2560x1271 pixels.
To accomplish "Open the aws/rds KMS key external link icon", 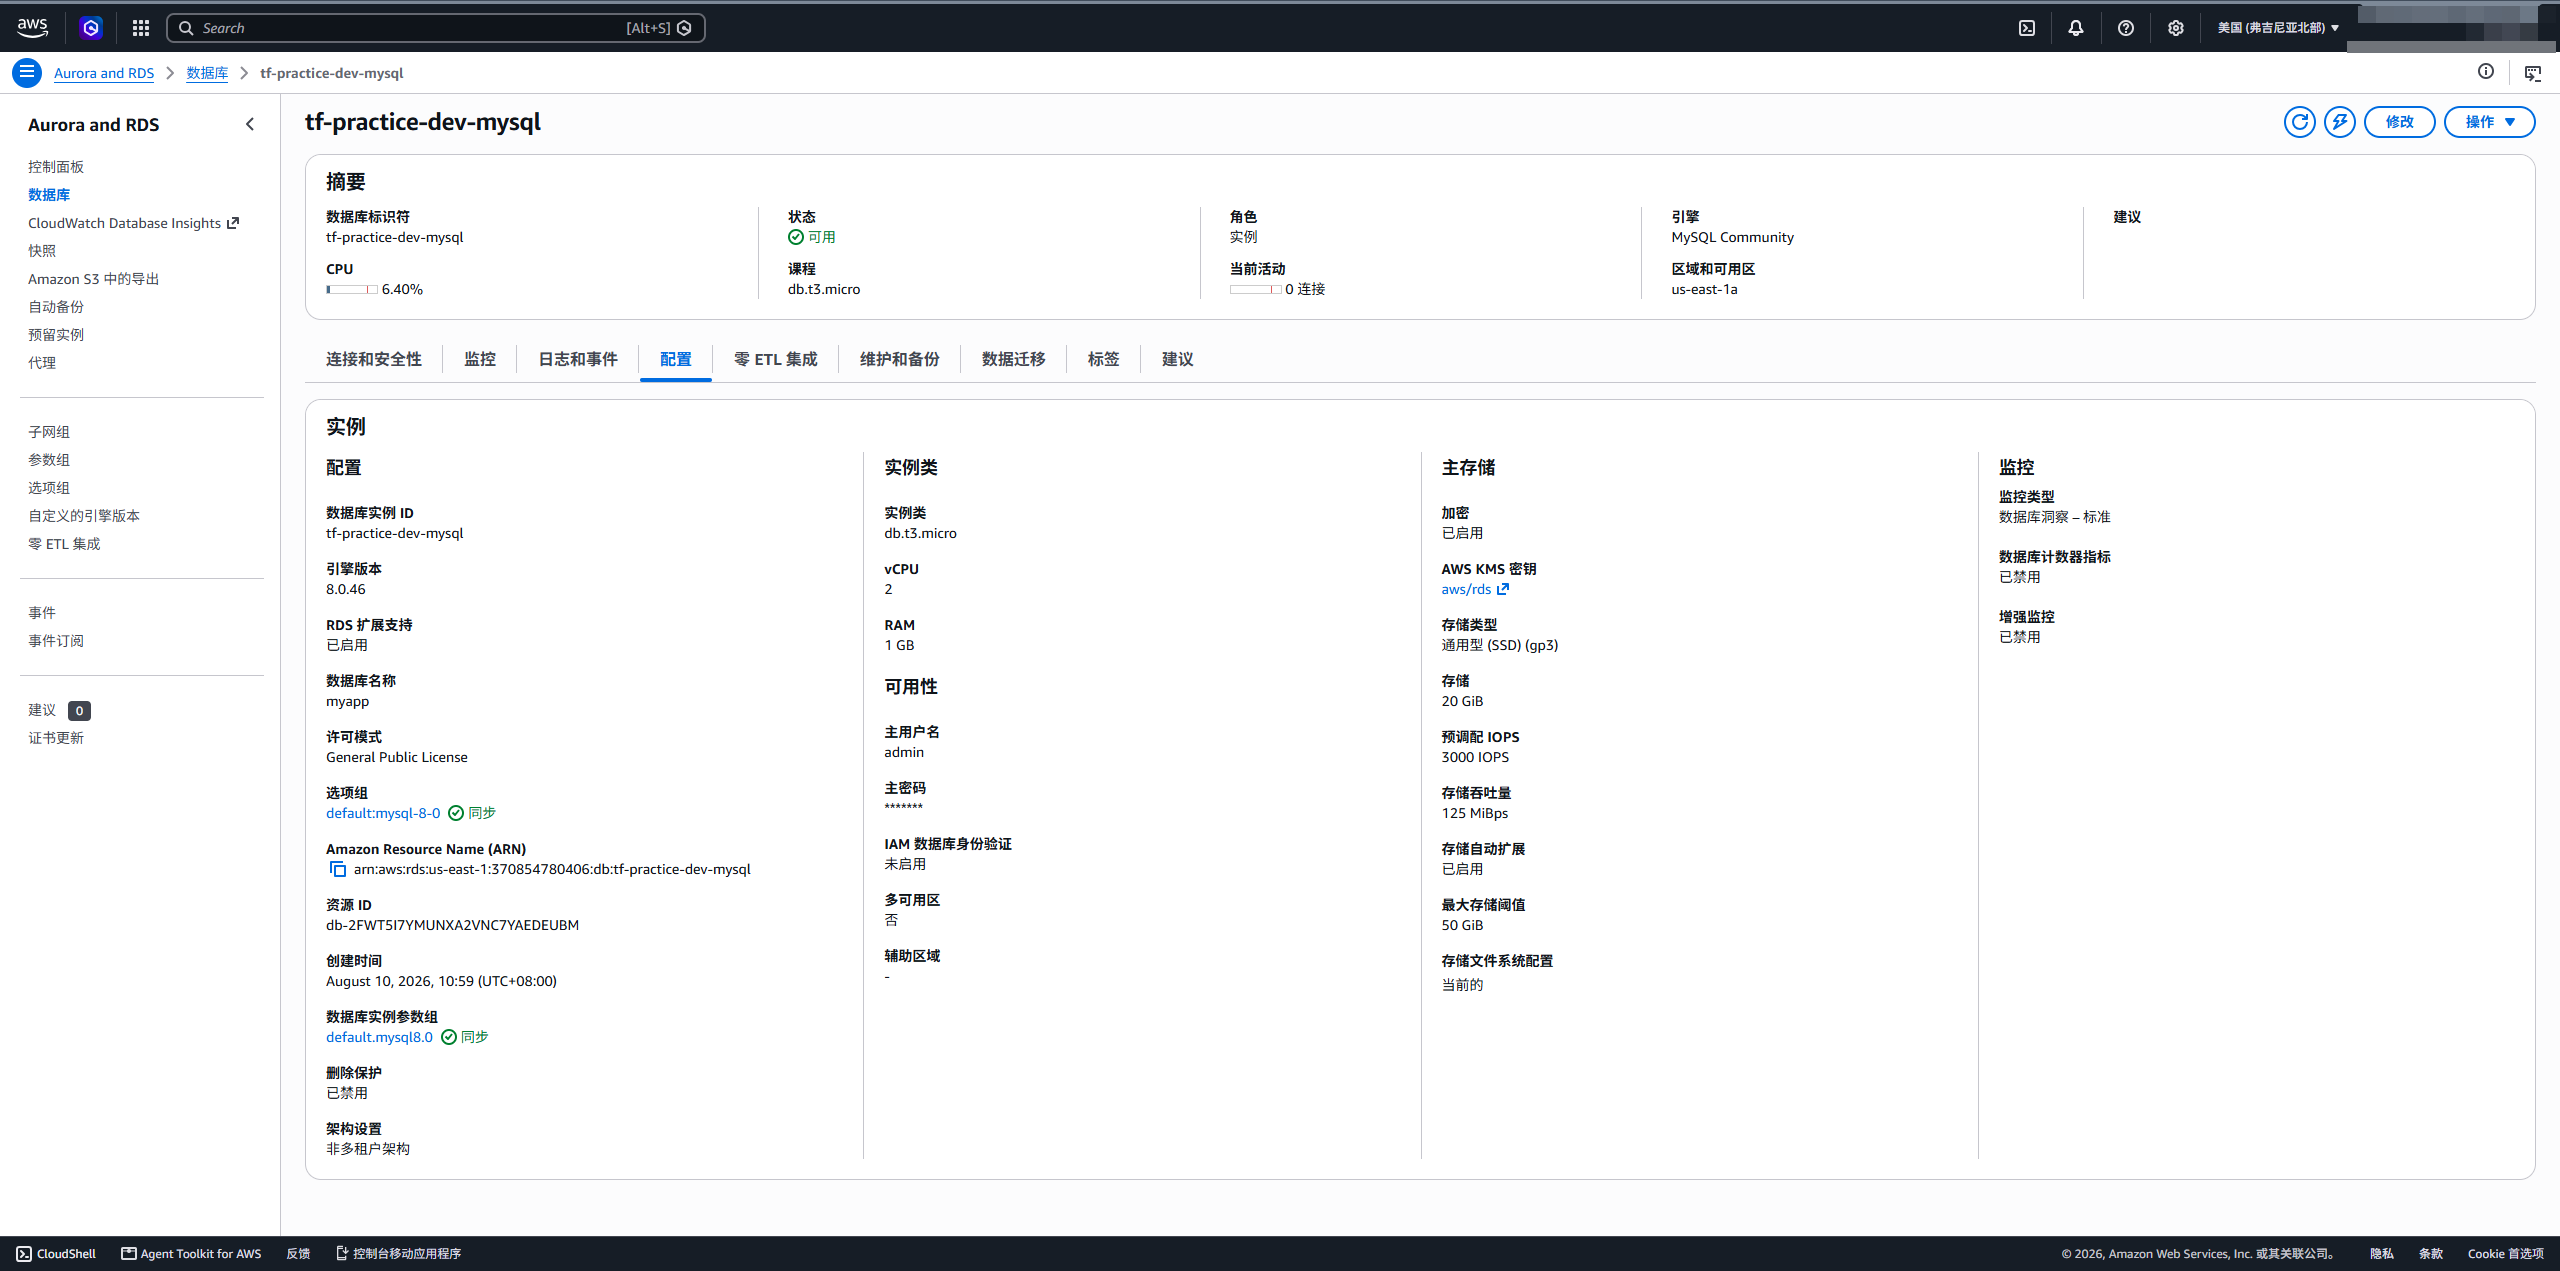I will click(1503, 589).
